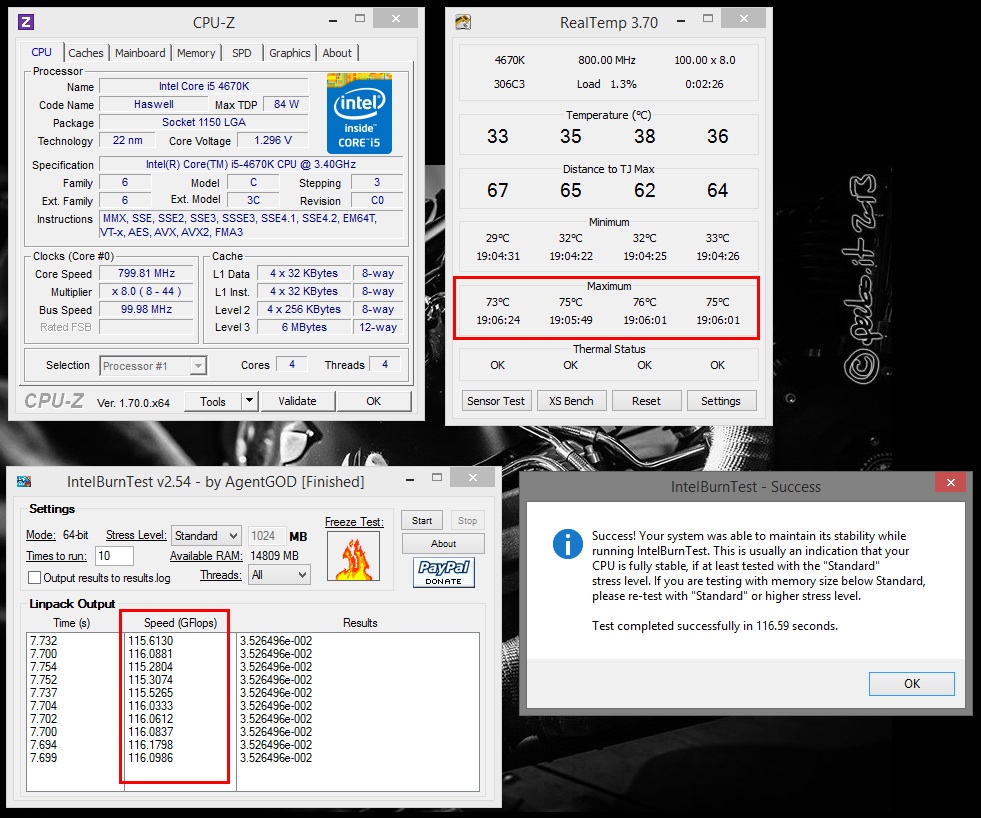Minimize the RealTemp window

tap(681, 19)
